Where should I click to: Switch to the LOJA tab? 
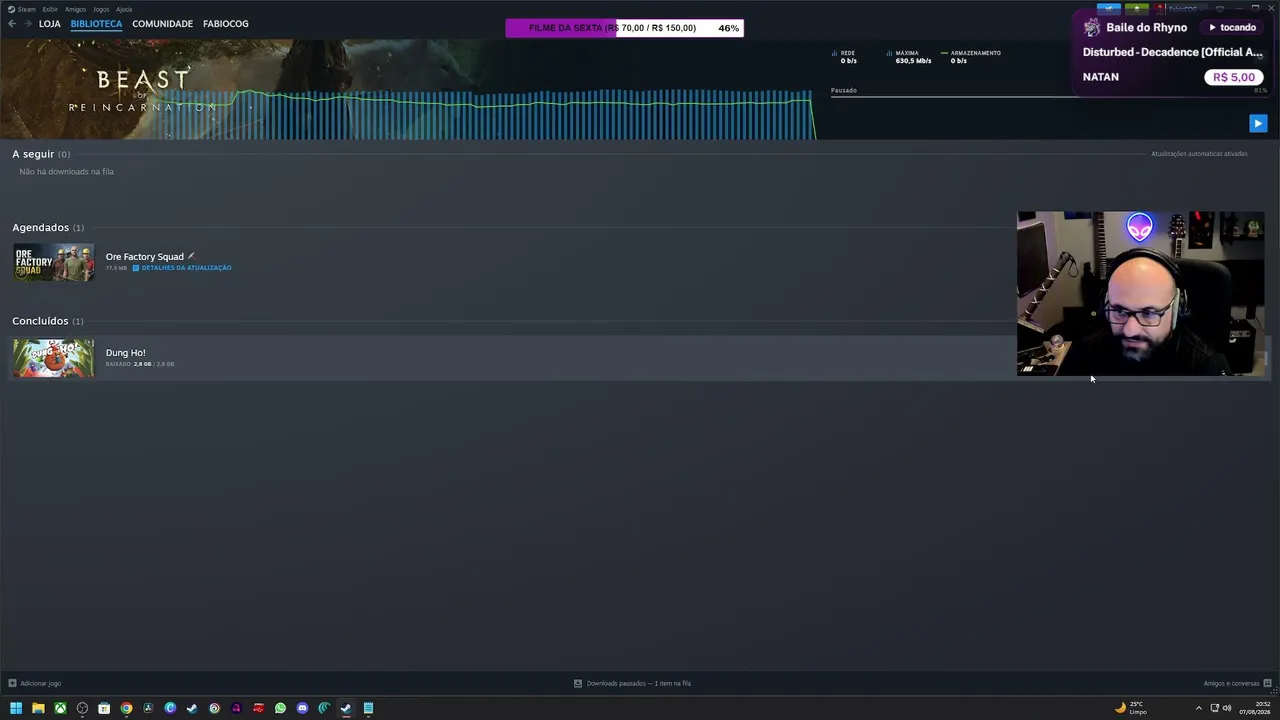click(x=50, y=24)
